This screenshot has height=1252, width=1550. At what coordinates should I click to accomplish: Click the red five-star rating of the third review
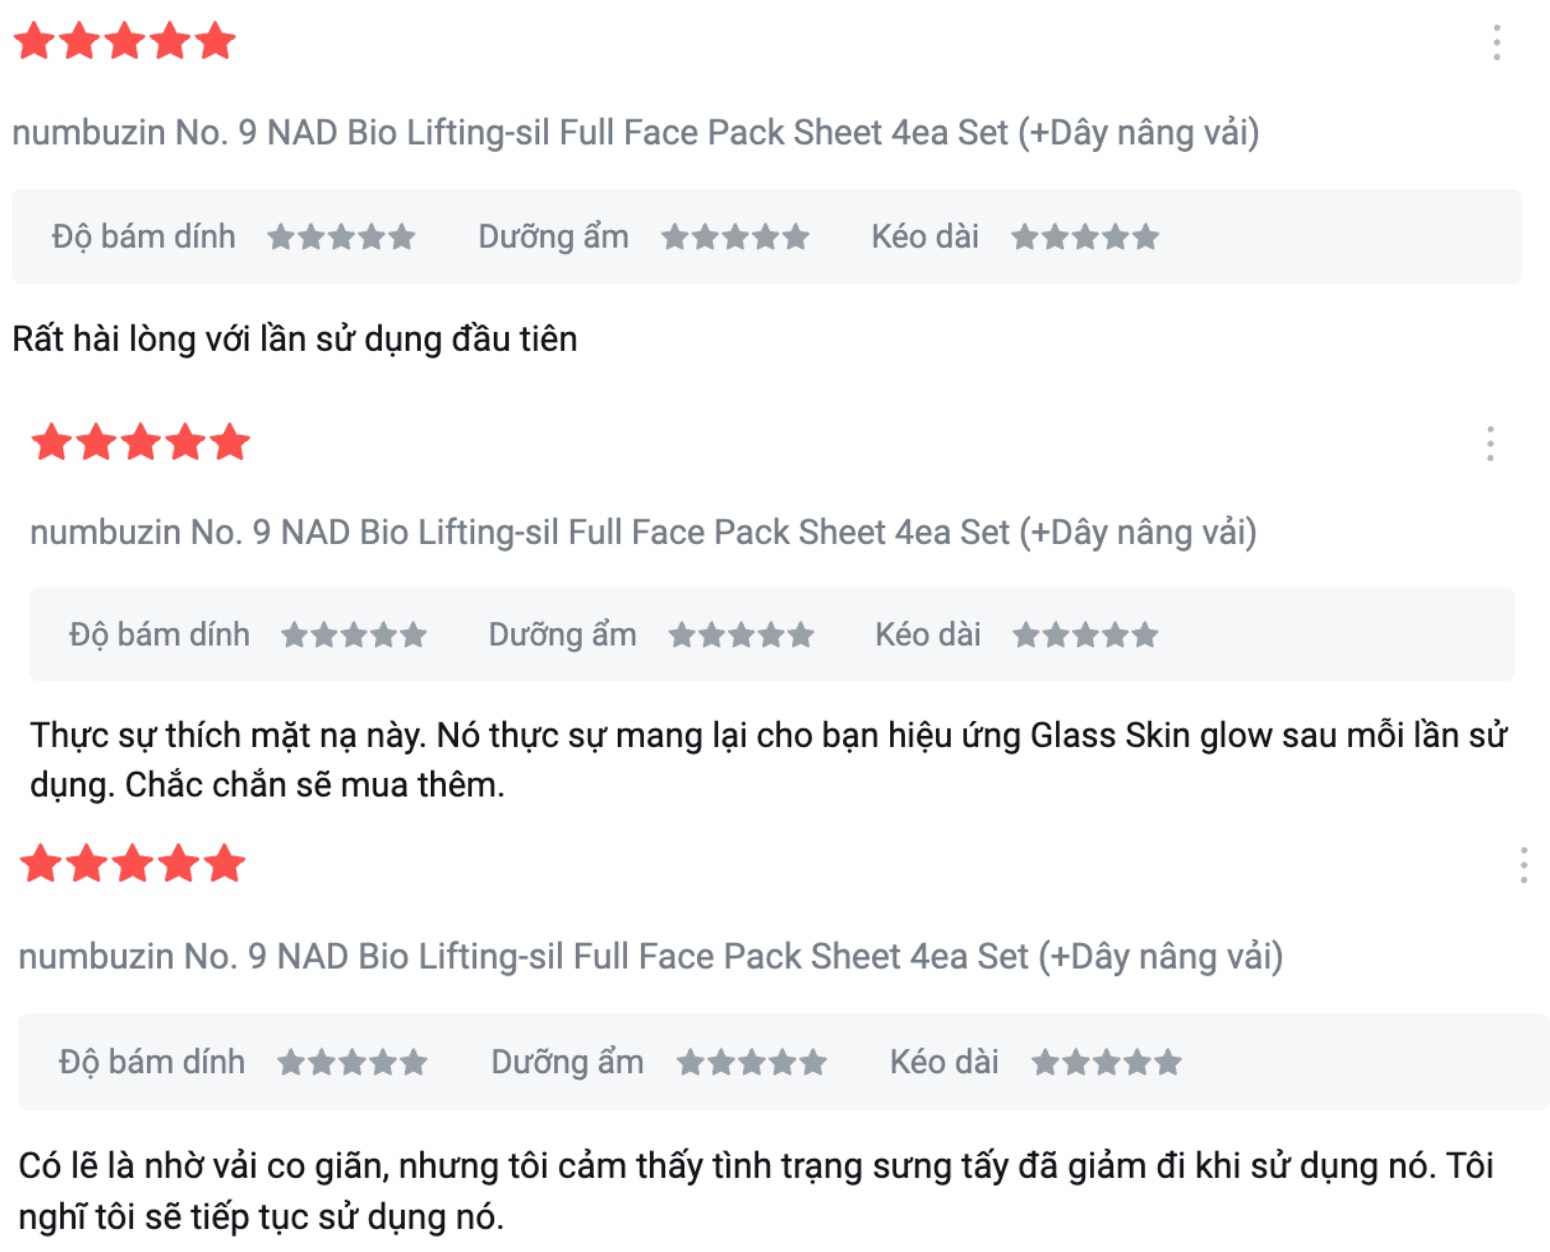point(133,864)
